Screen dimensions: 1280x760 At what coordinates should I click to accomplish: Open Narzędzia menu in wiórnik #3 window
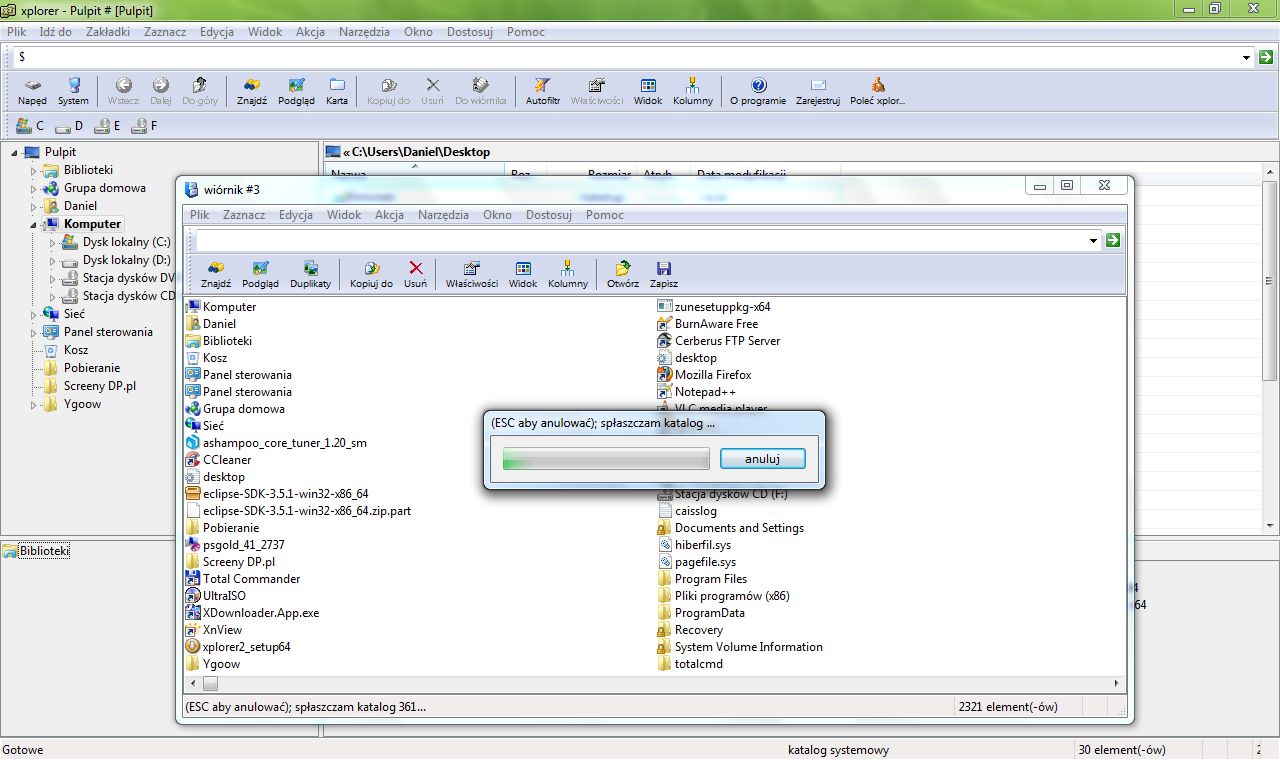pyautogui.click(x=443, y=215)
